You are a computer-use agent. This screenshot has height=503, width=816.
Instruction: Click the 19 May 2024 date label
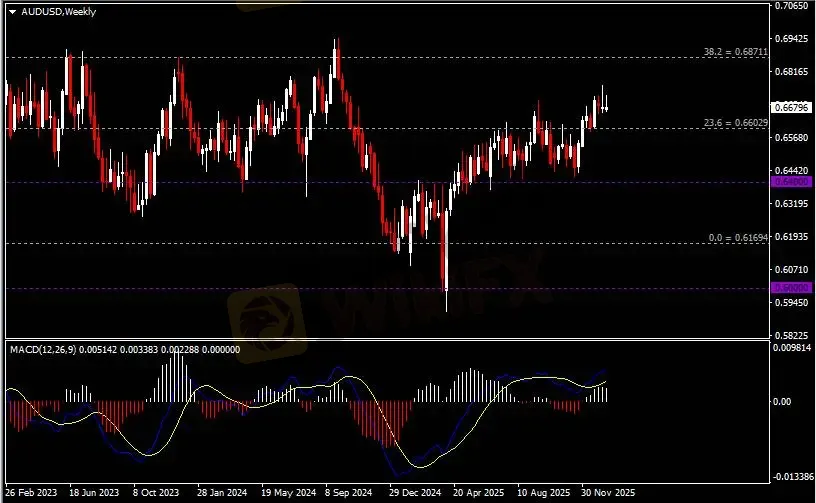click(x=285, y=493)
